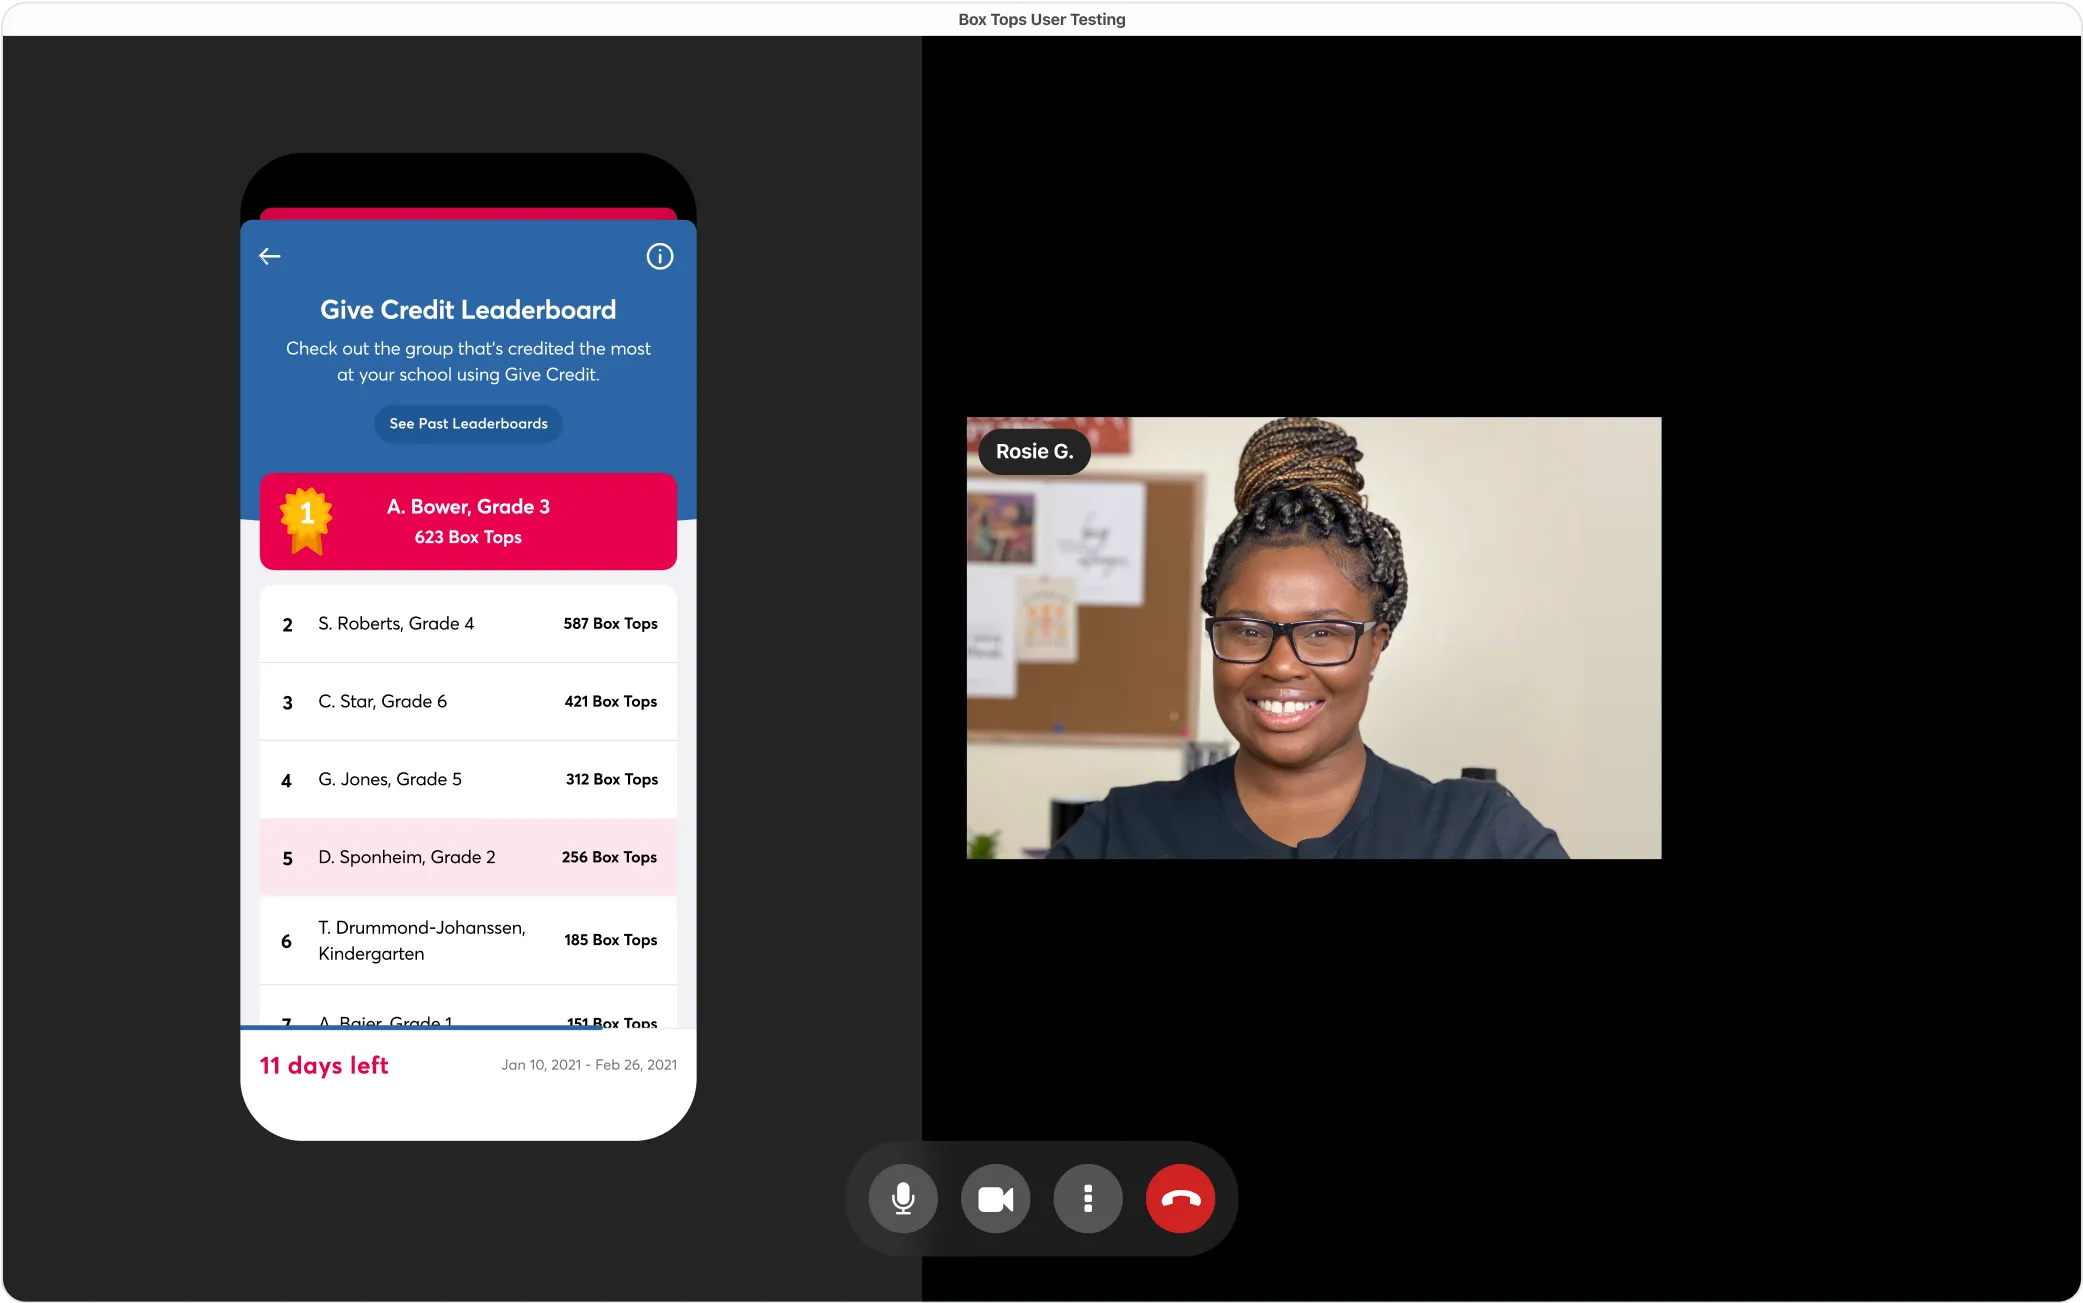This screenshot has width=2083, height=1303.
Task: Open more options with the three-dot button
Action: pos(1088,1198)
